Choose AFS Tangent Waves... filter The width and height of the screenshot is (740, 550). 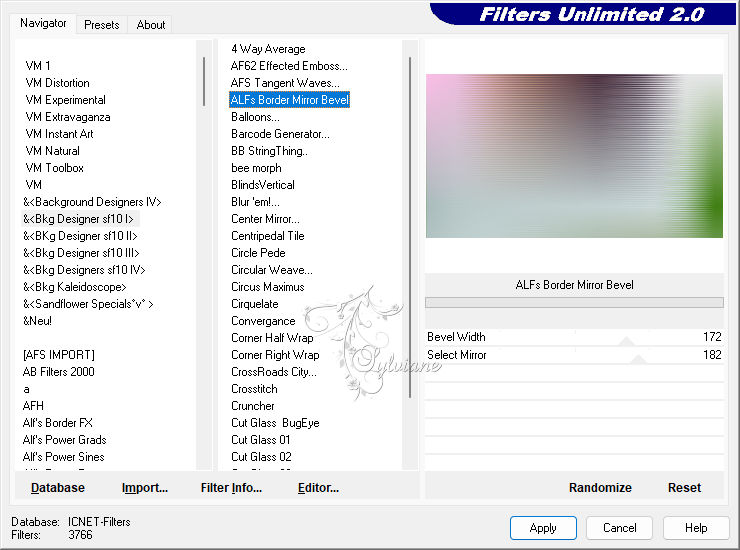[x=285, y=83]
